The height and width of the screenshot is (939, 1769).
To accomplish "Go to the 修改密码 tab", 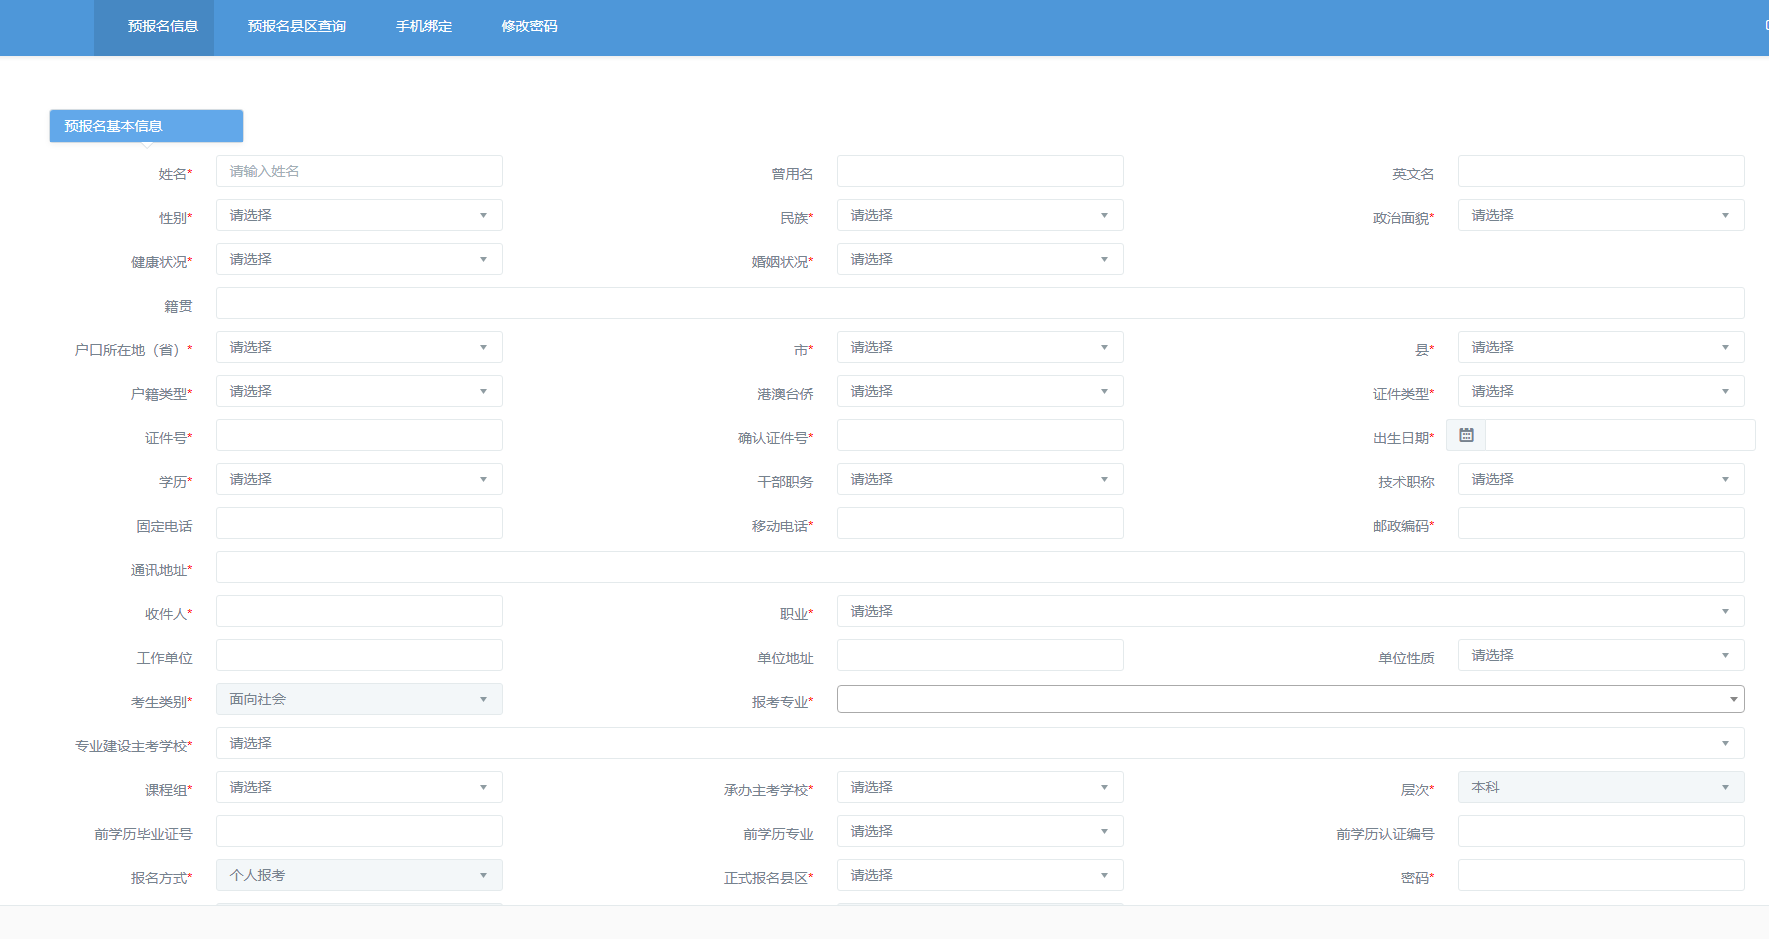I will [529, 26].
